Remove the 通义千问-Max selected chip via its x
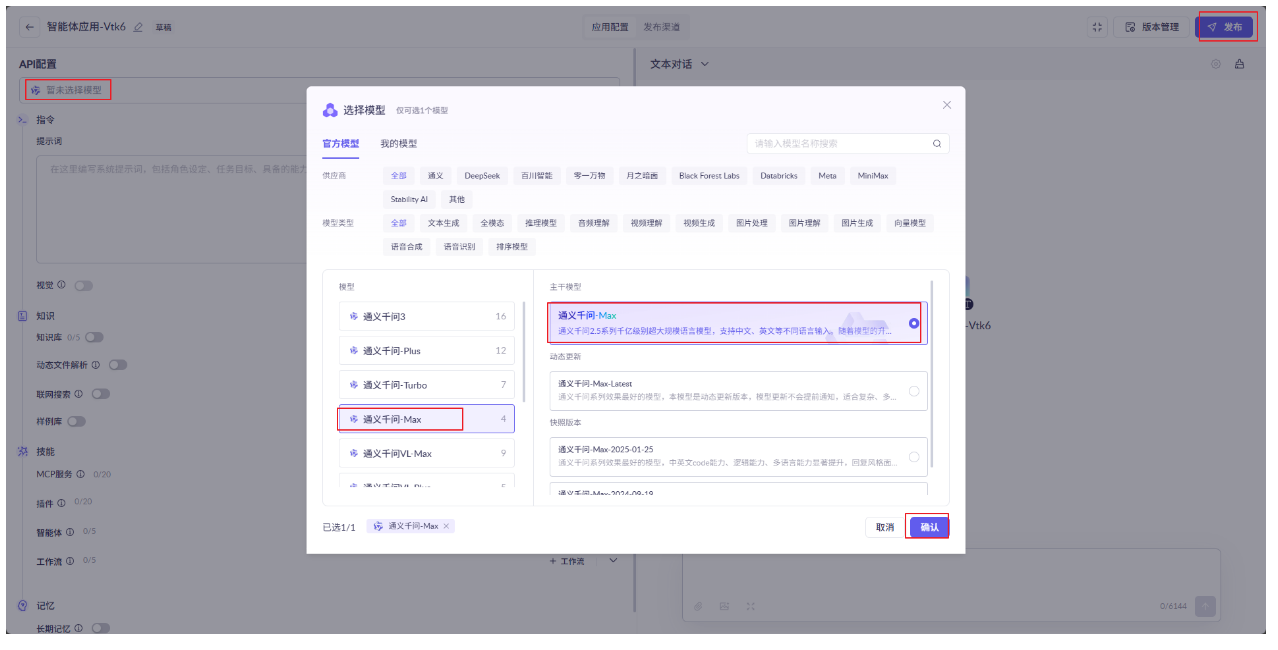Viewport: 1278px width, 650px height. pos(446,526)
